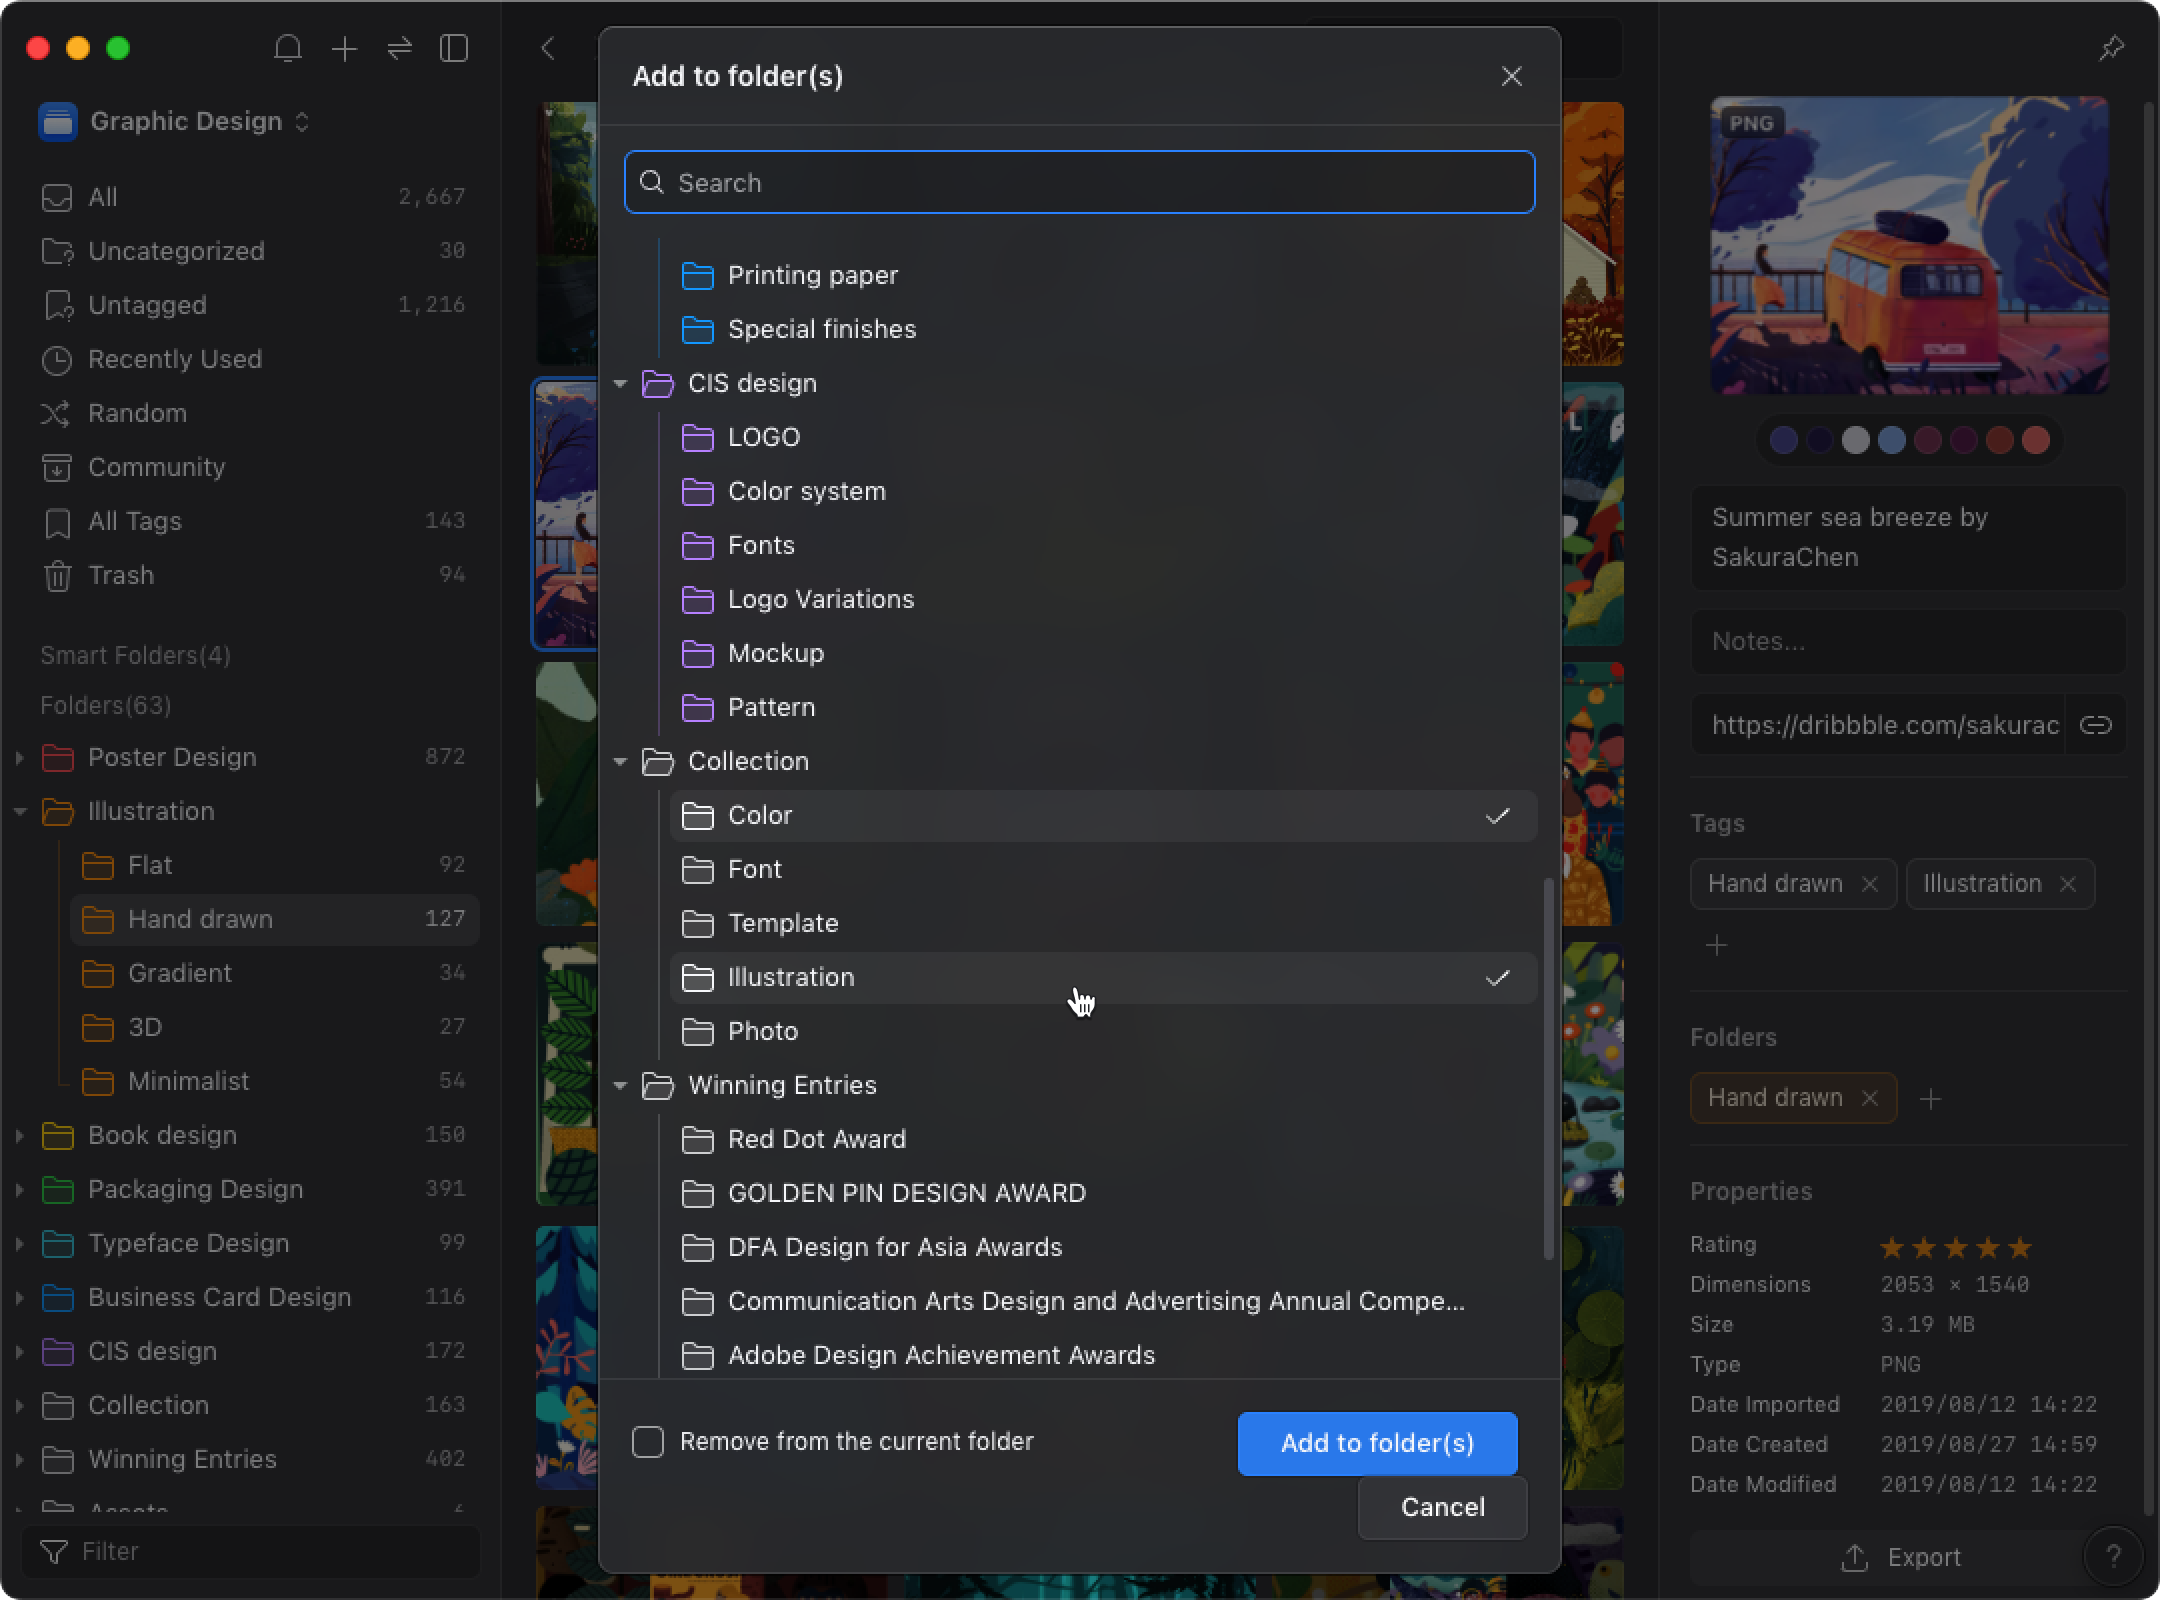The width and height of the screenshot is (2160, 1600).
Task: Click the search input field in dialog
Action: (x=1079, y=182)
